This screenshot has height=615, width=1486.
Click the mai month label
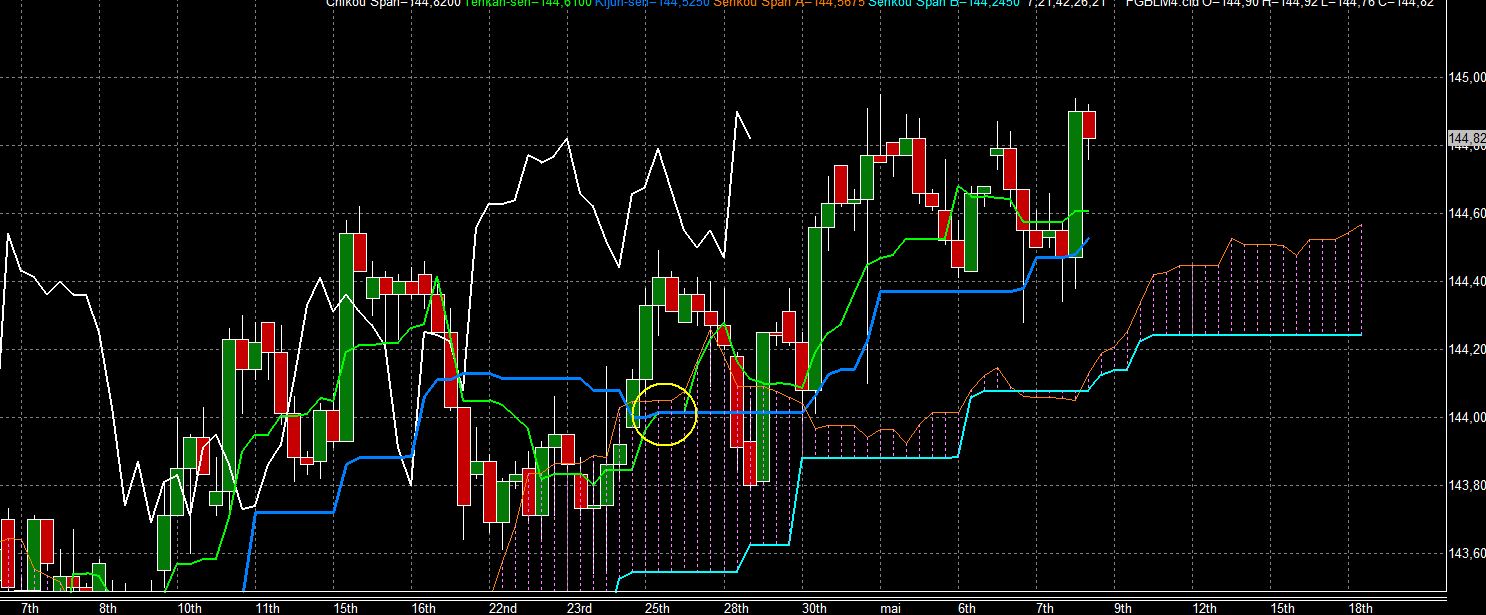point(888,608)
